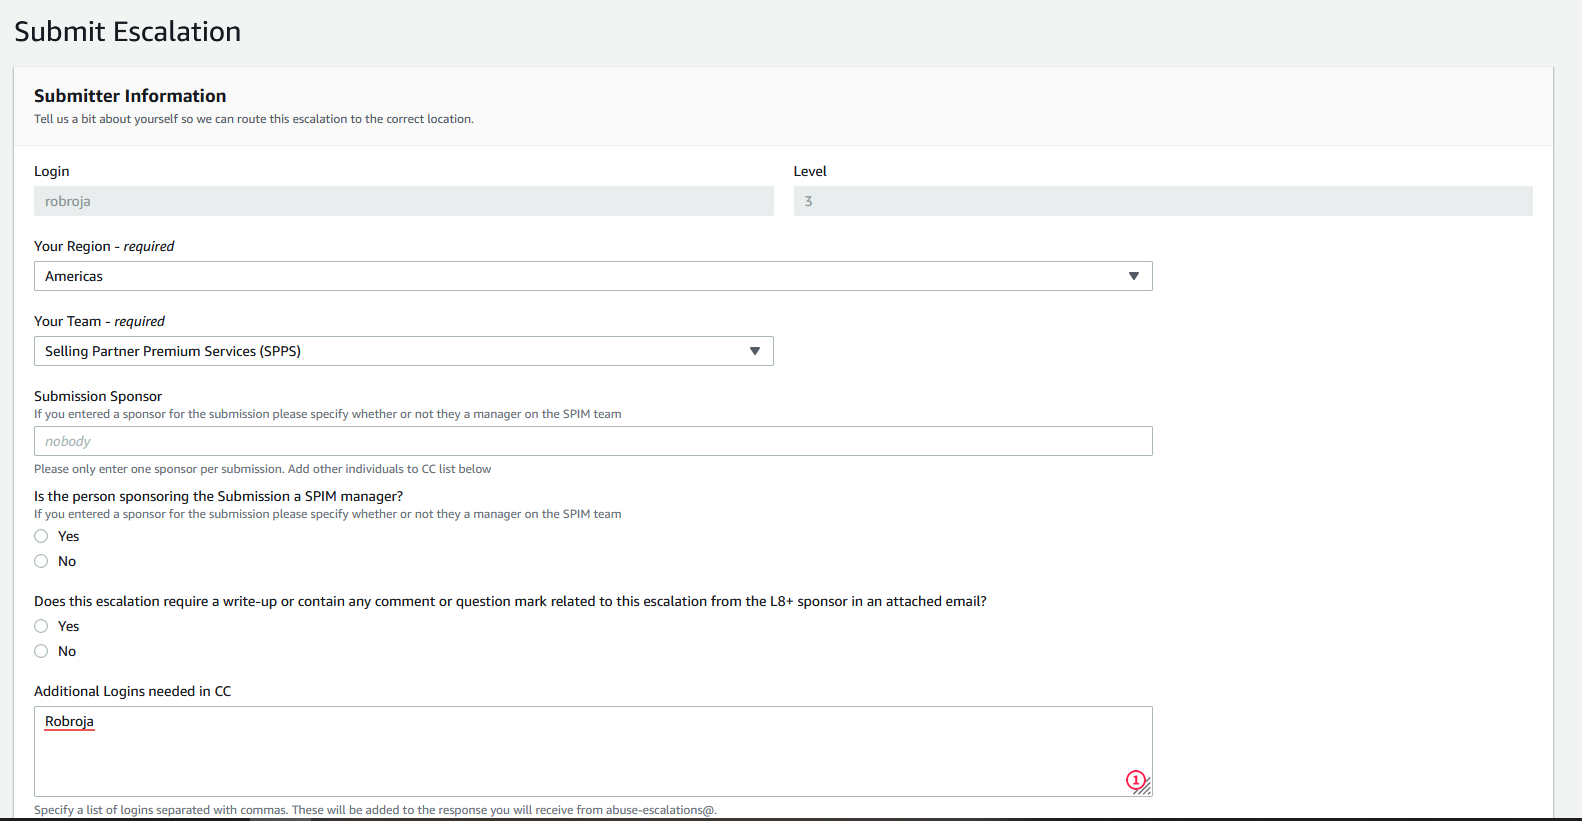This screenshot has height=821, width=1582.
Task: Click the underlined word Robroja in textarea
Action: (69, 721)
